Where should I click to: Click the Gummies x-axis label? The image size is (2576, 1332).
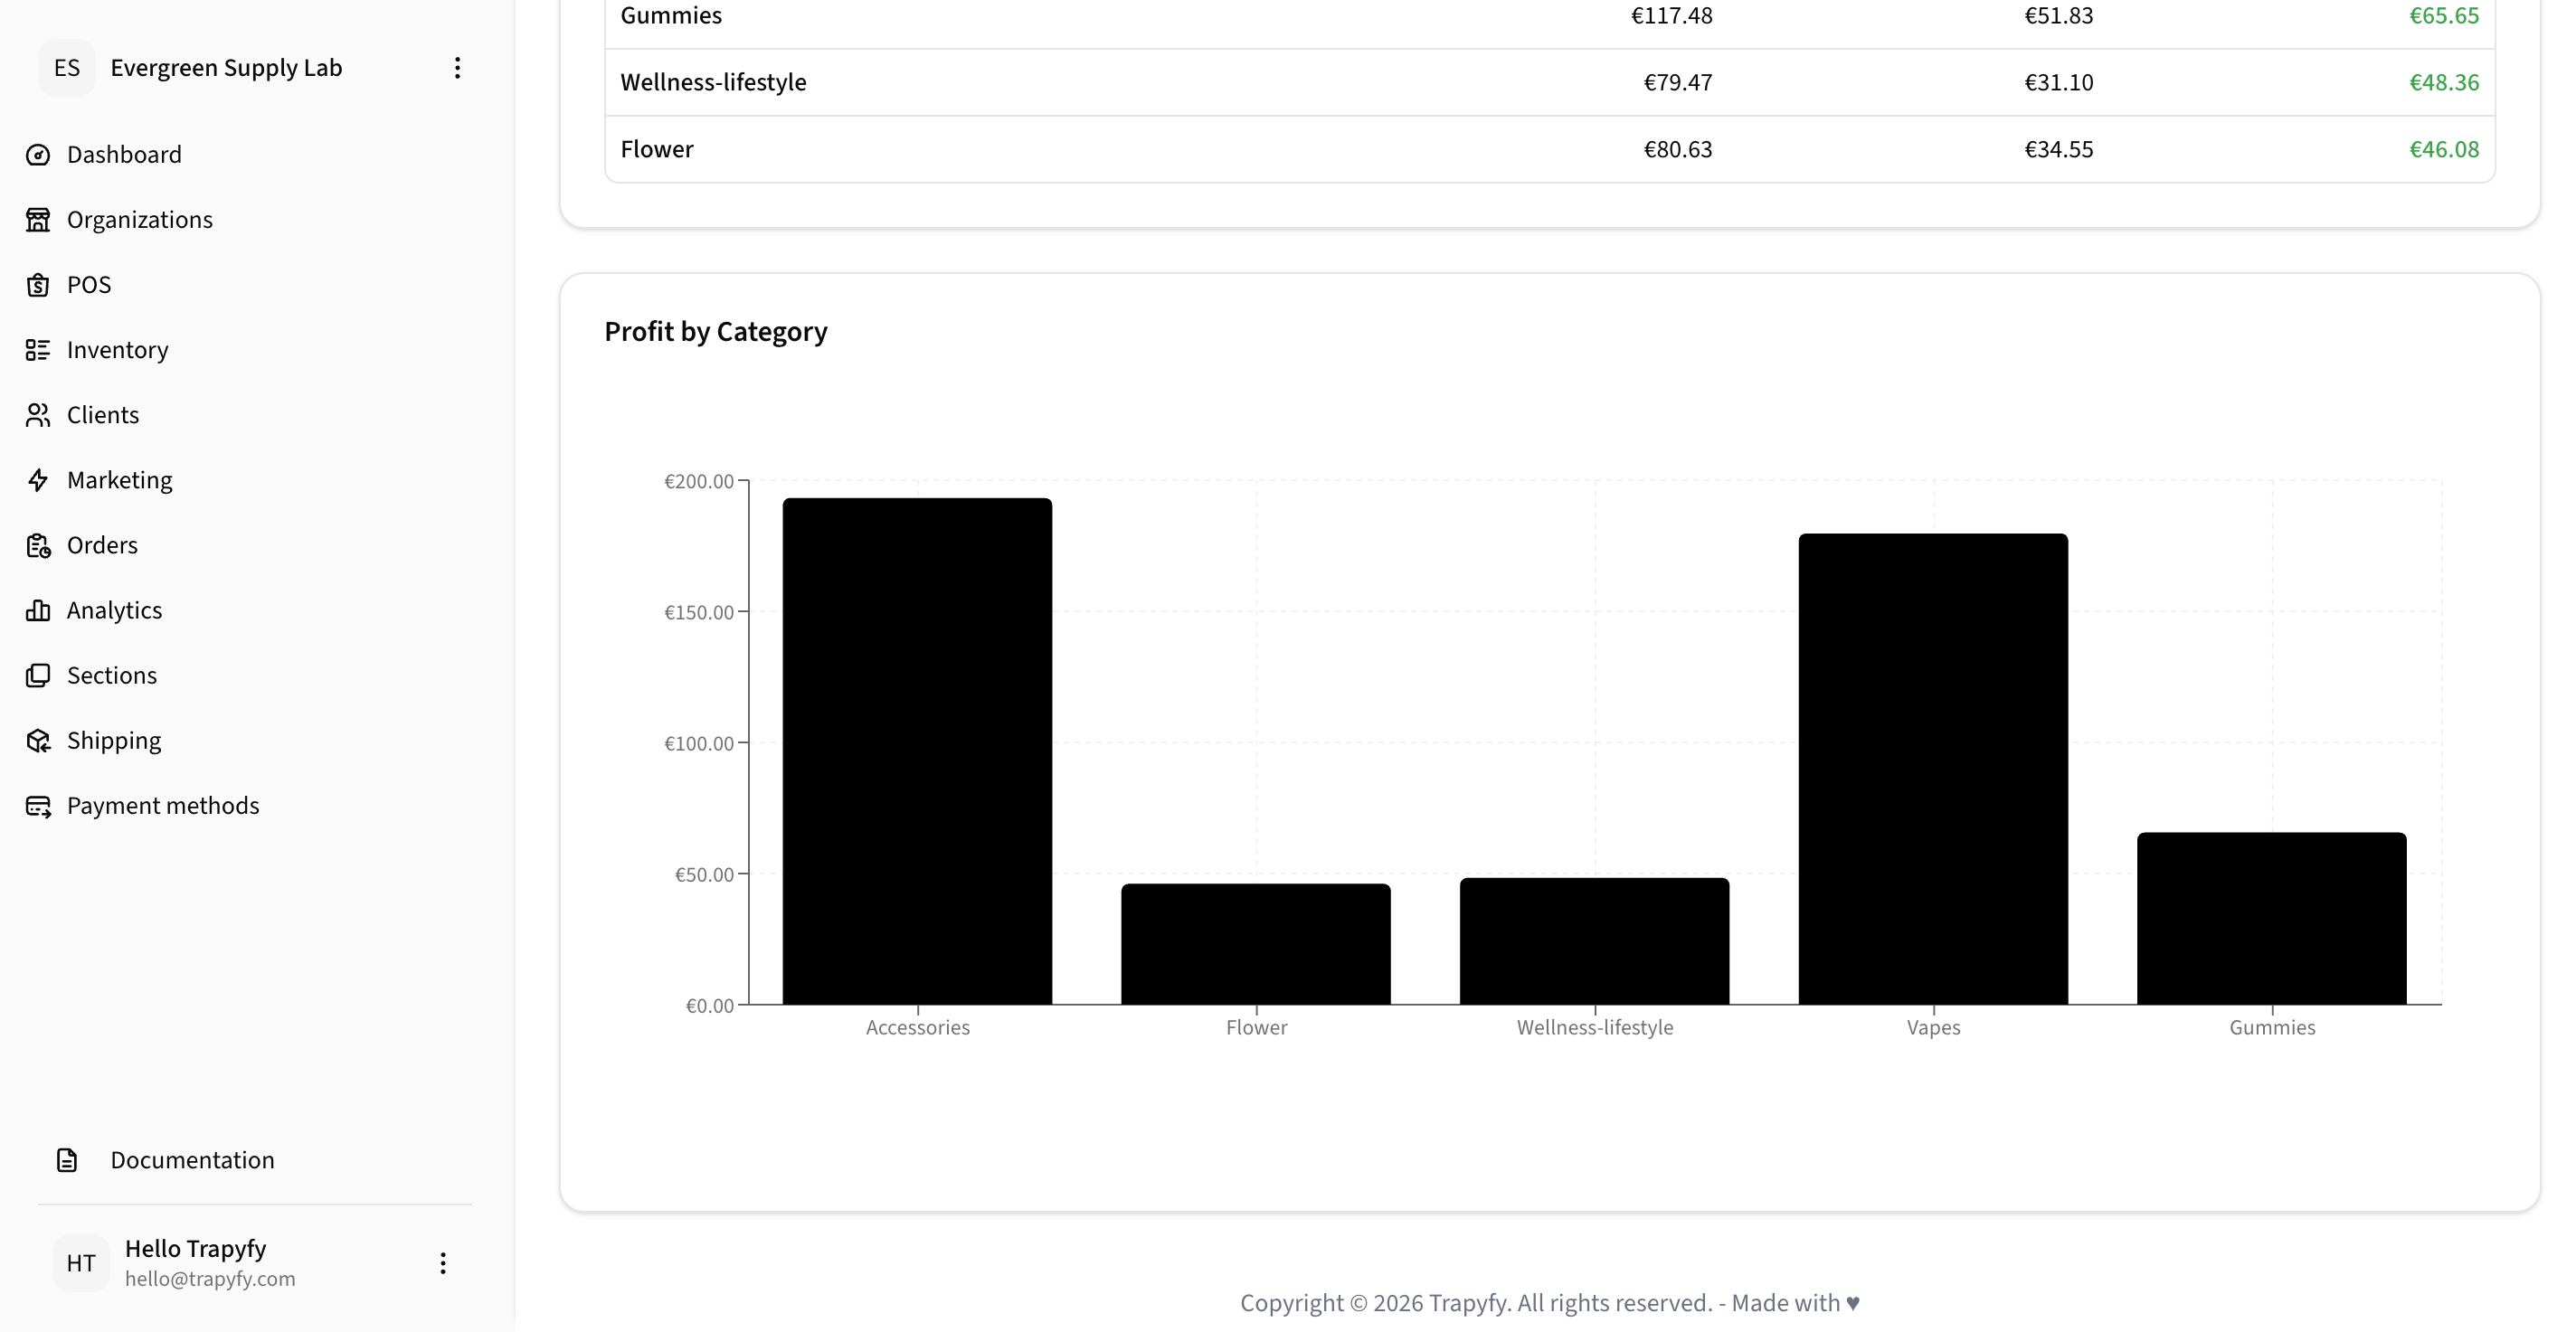tap(2272, 1027)
